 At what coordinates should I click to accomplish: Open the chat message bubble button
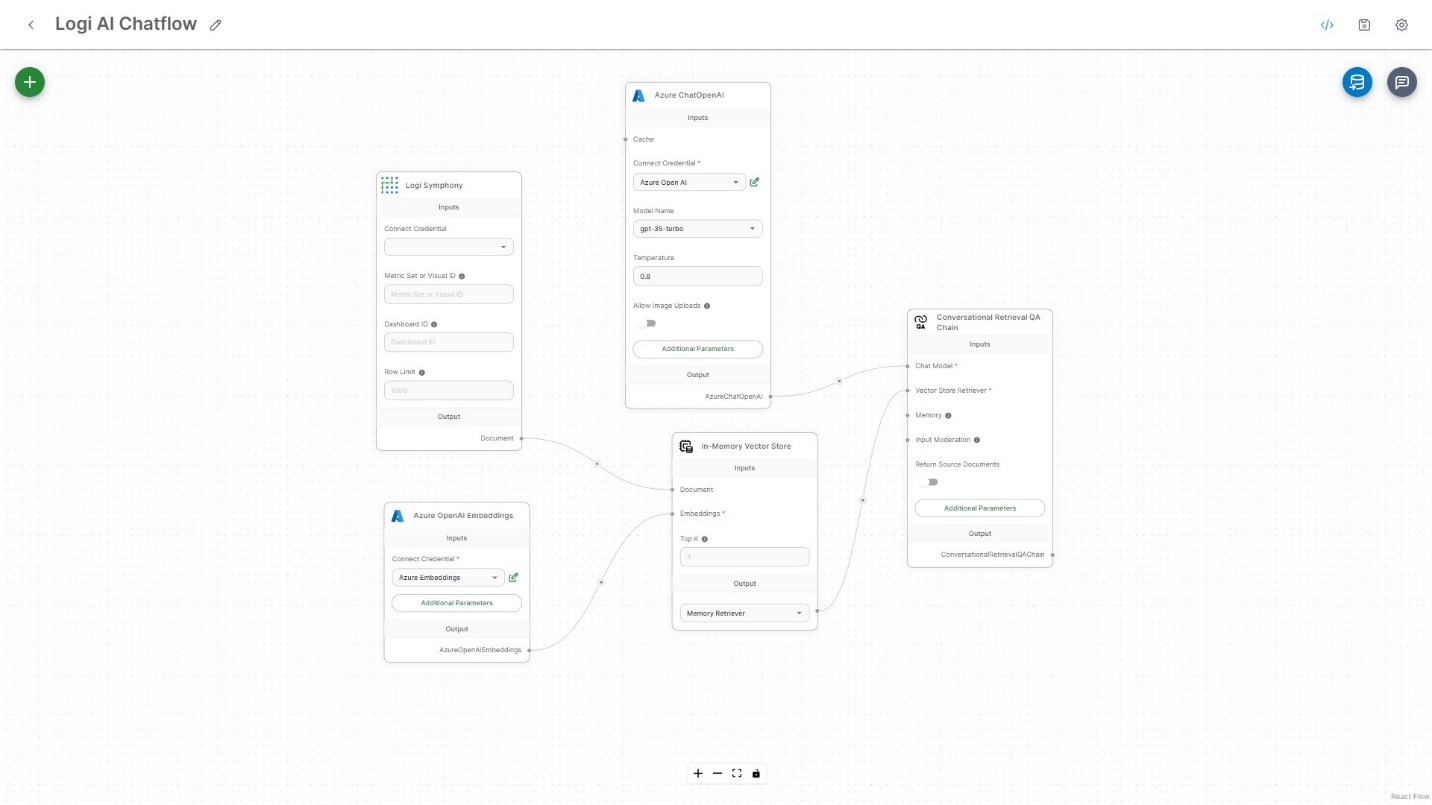pyautogui.click(x=1401, y=82)
